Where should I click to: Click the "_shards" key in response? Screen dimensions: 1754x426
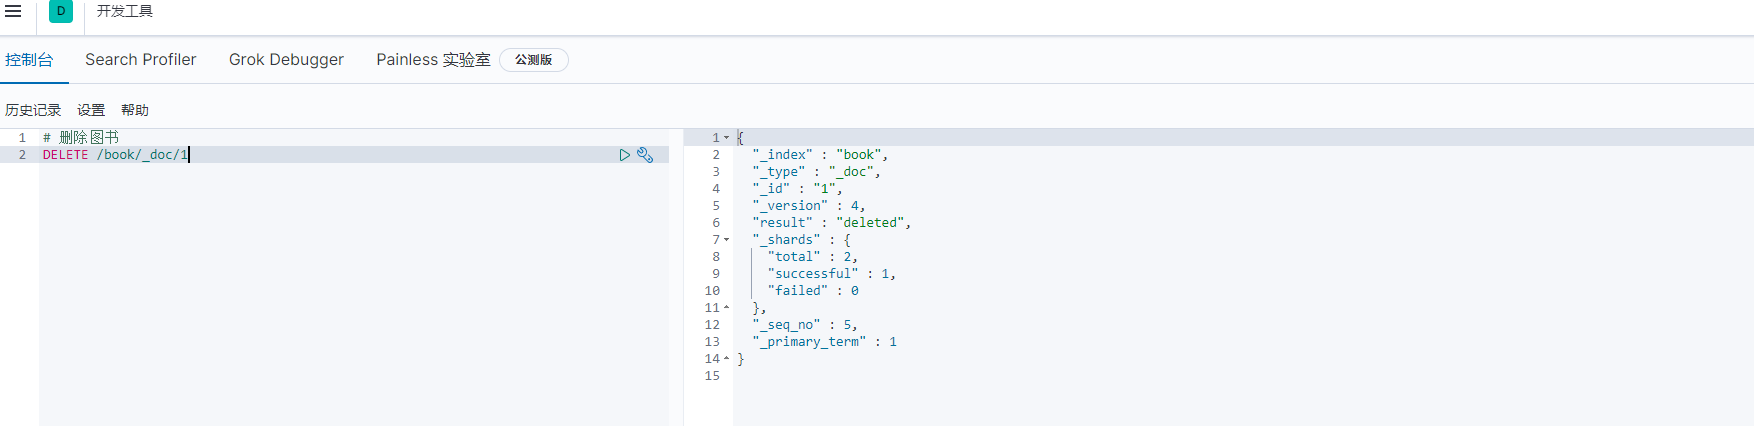(x=786, y=240)
